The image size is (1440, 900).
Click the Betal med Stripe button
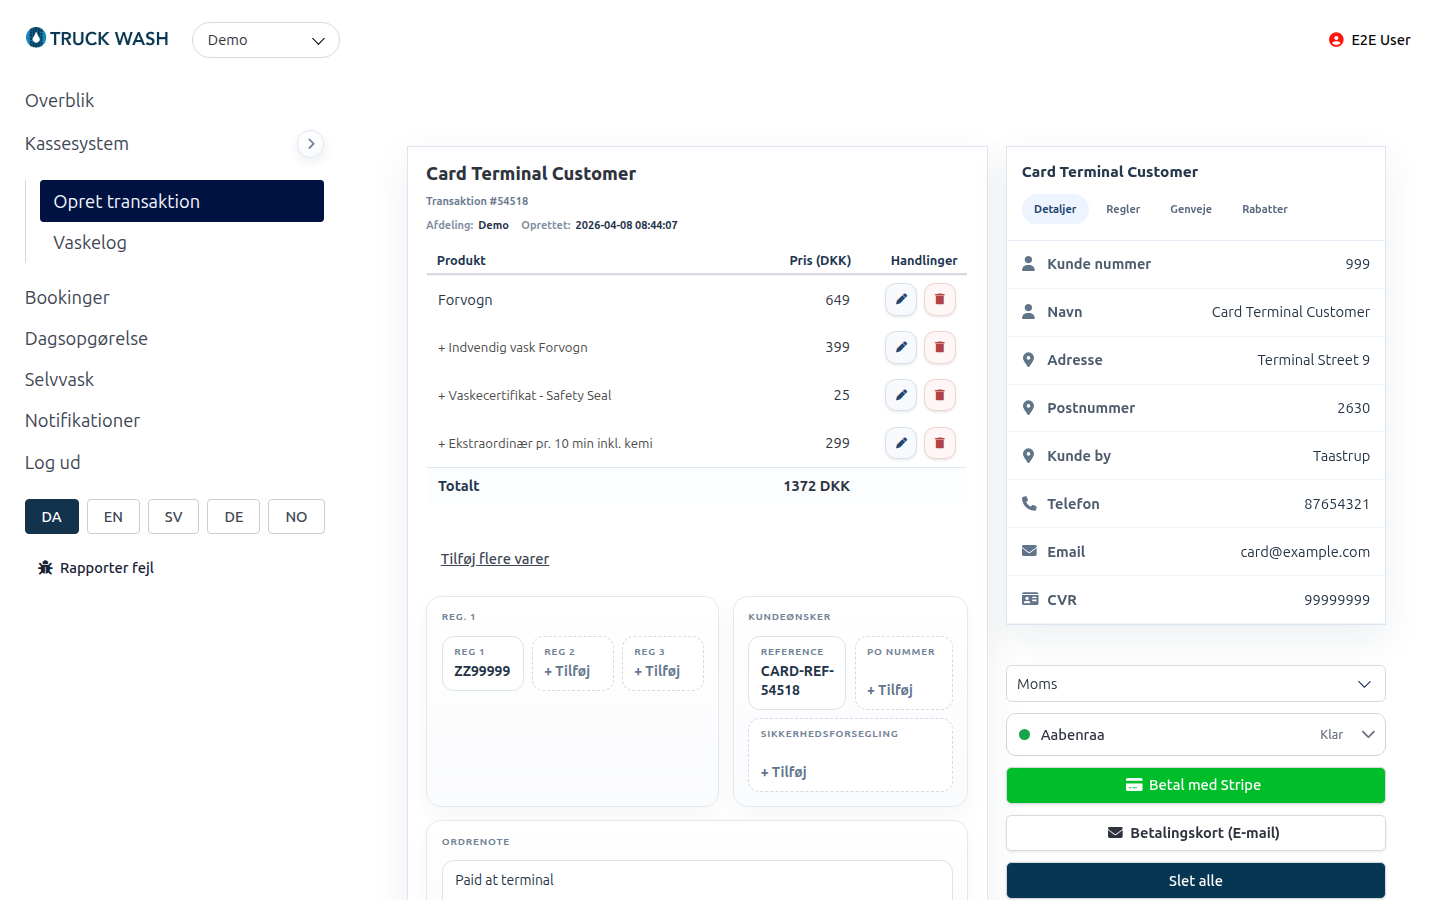click(x=1196, y=785)
